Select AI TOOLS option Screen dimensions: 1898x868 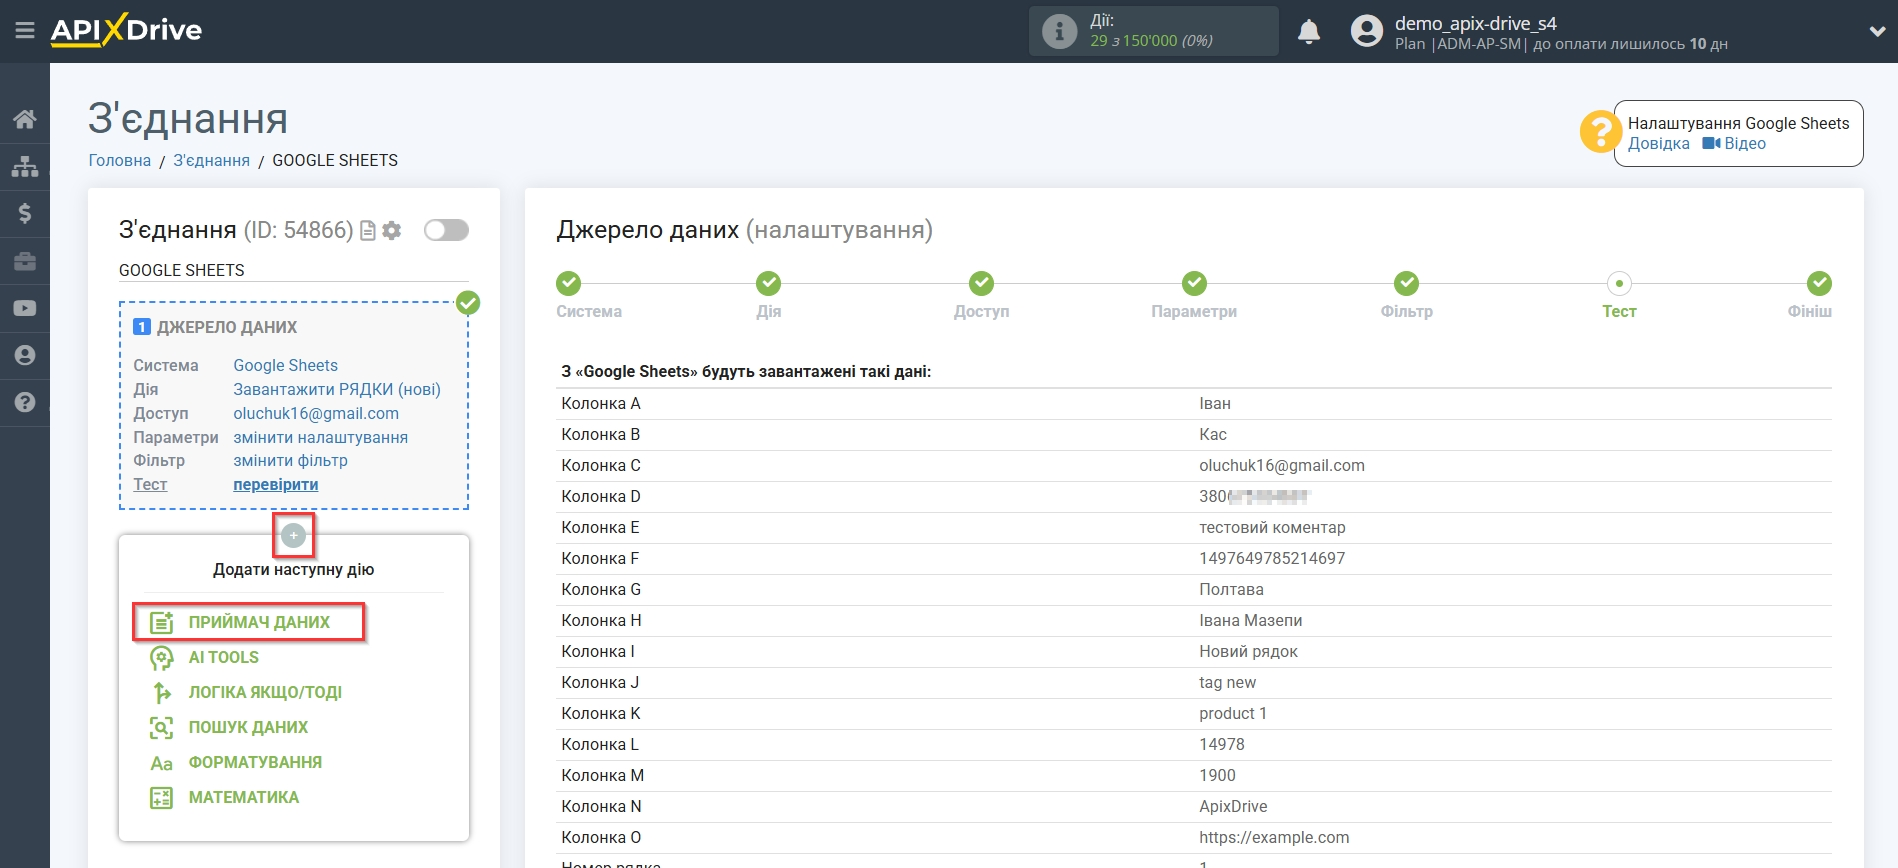click(x=224, y=657)
